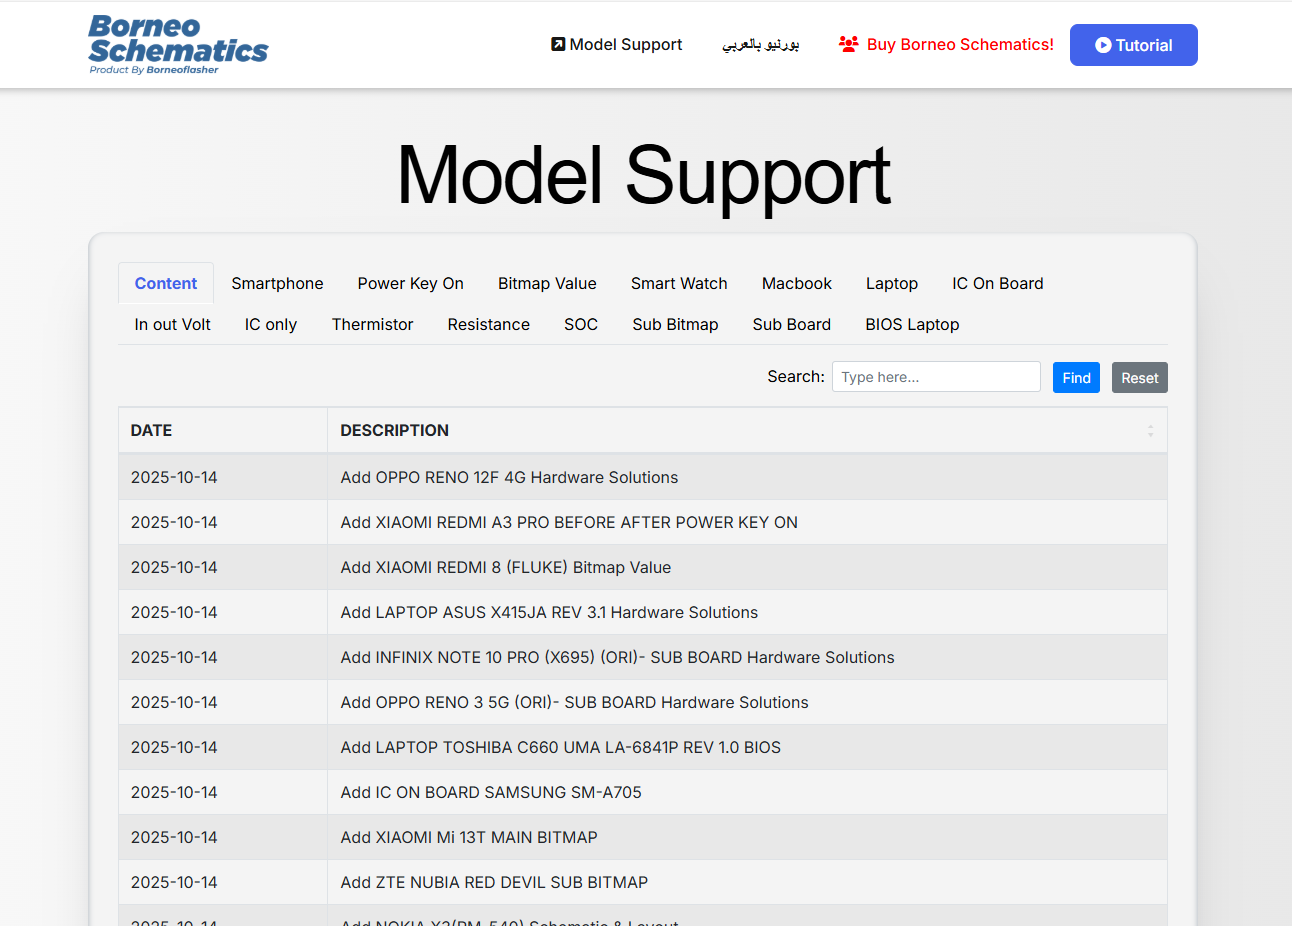Switch to the Macbook tab
Screen dimensions: 1292x926
(x=796, y=283)
